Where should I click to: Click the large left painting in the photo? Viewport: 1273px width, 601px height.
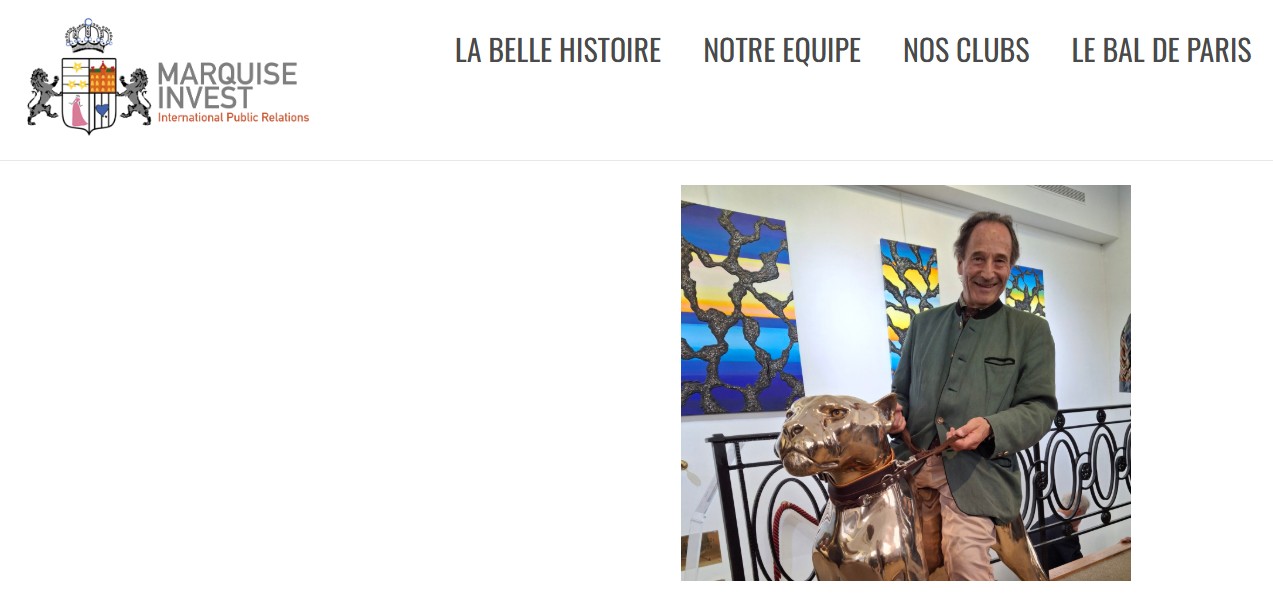point(740,308)
